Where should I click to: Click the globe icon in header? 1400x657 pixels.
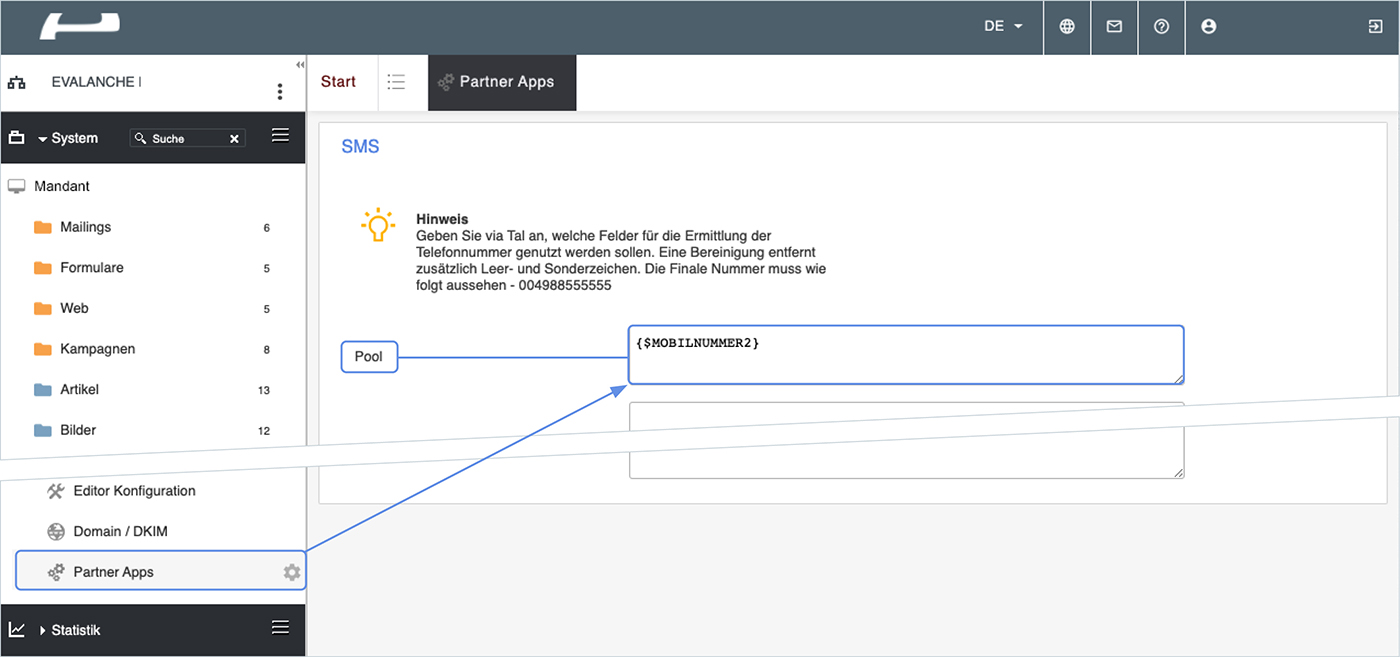point(1067,27)
